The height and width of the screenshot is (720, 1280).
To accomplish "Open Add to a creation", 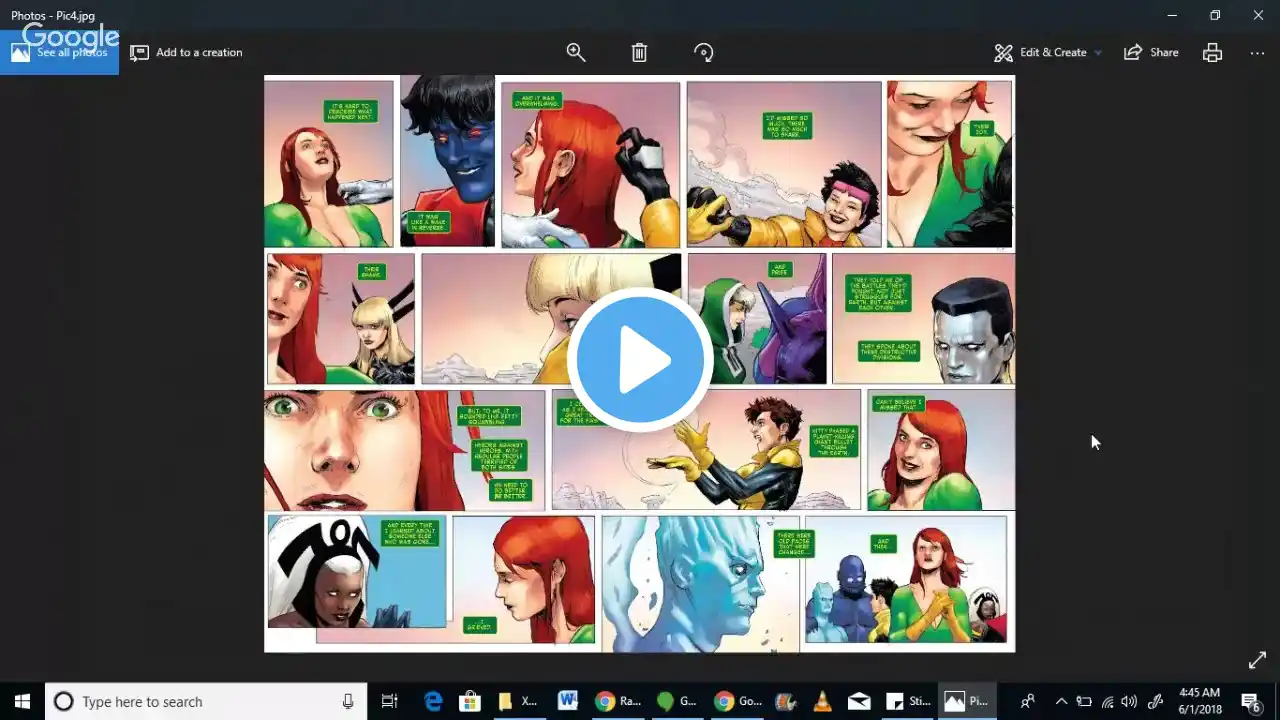I will [x=186, y=53].
